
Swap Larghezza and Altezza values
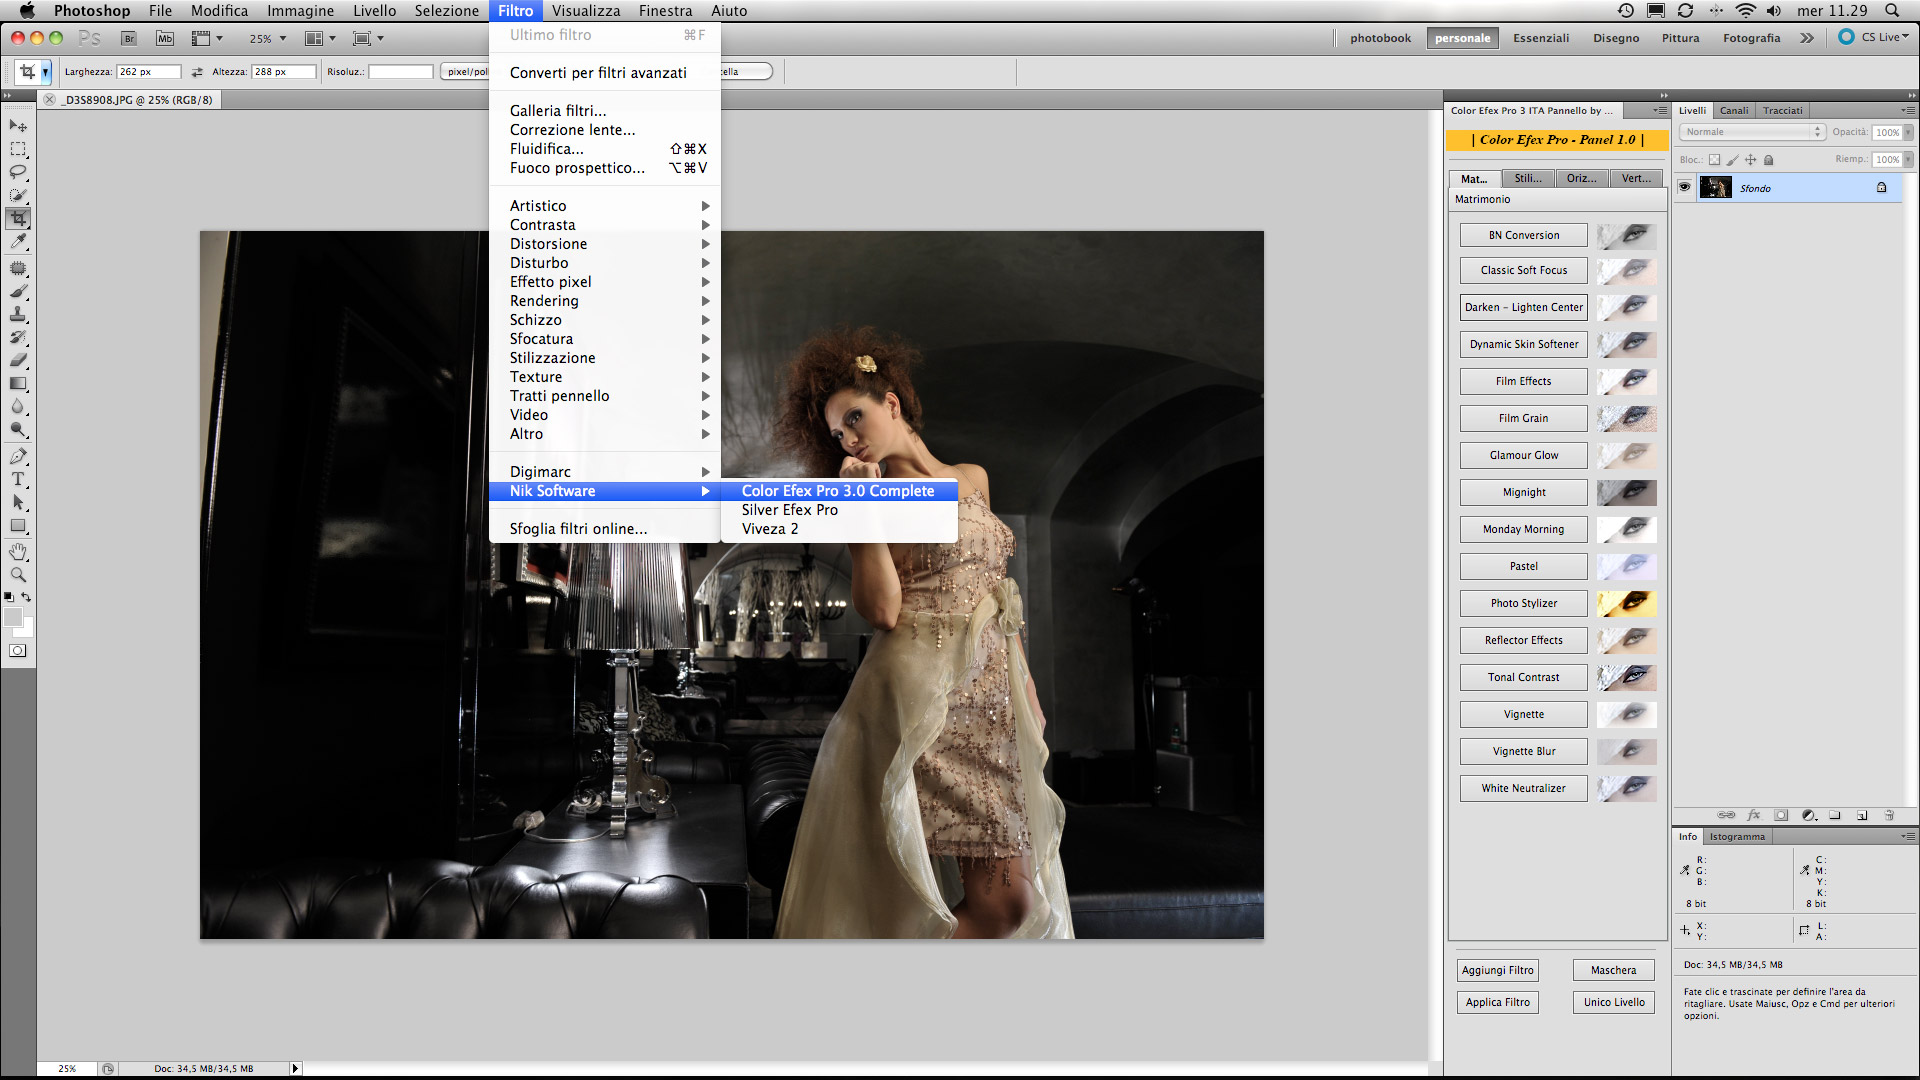[x=197, y=72]
